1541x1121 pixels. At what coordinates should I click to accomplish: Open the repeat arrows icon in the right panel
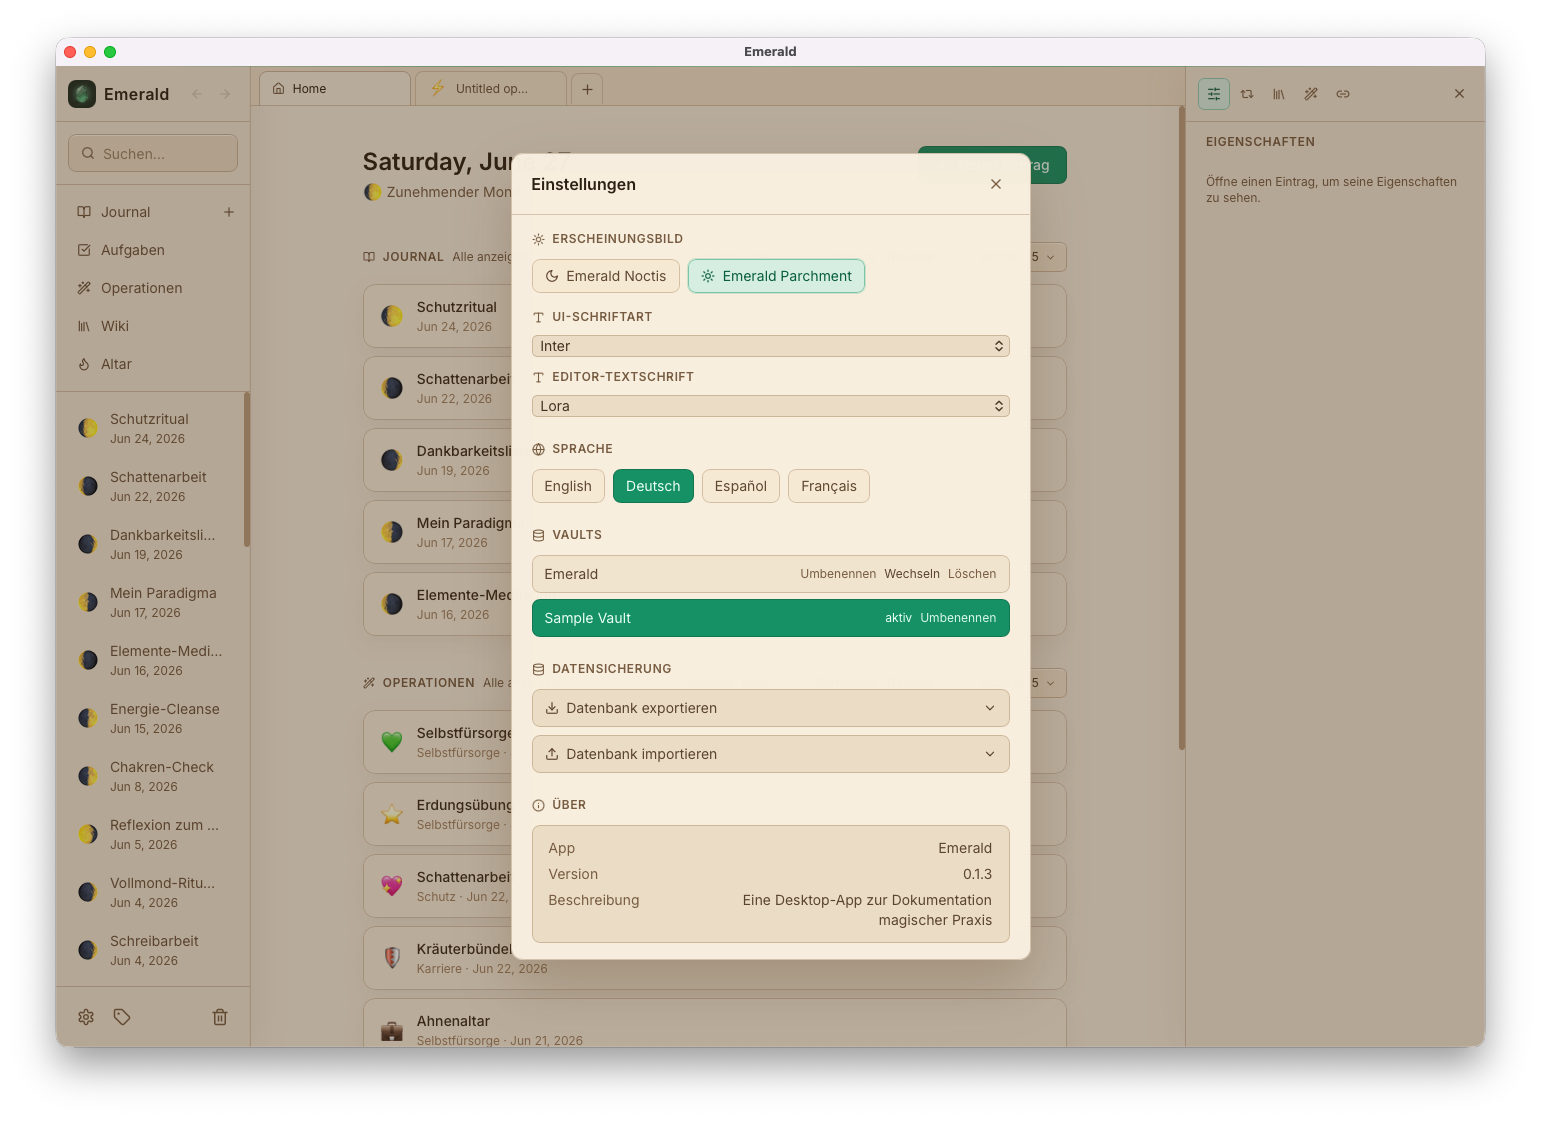1247,94
